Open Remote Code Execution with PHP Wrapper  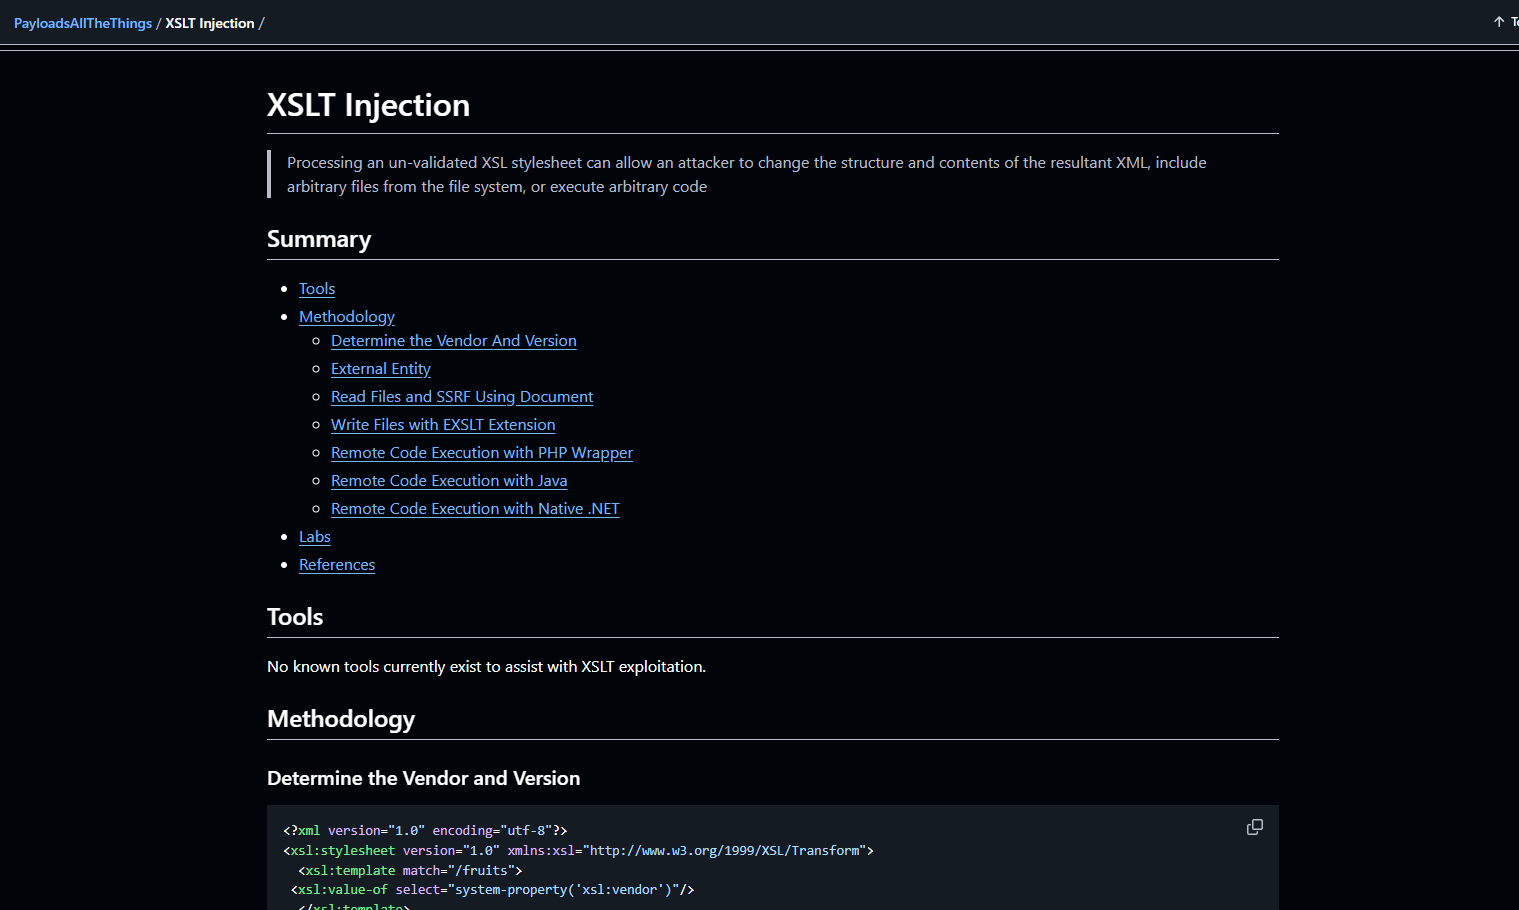point(481,452)
